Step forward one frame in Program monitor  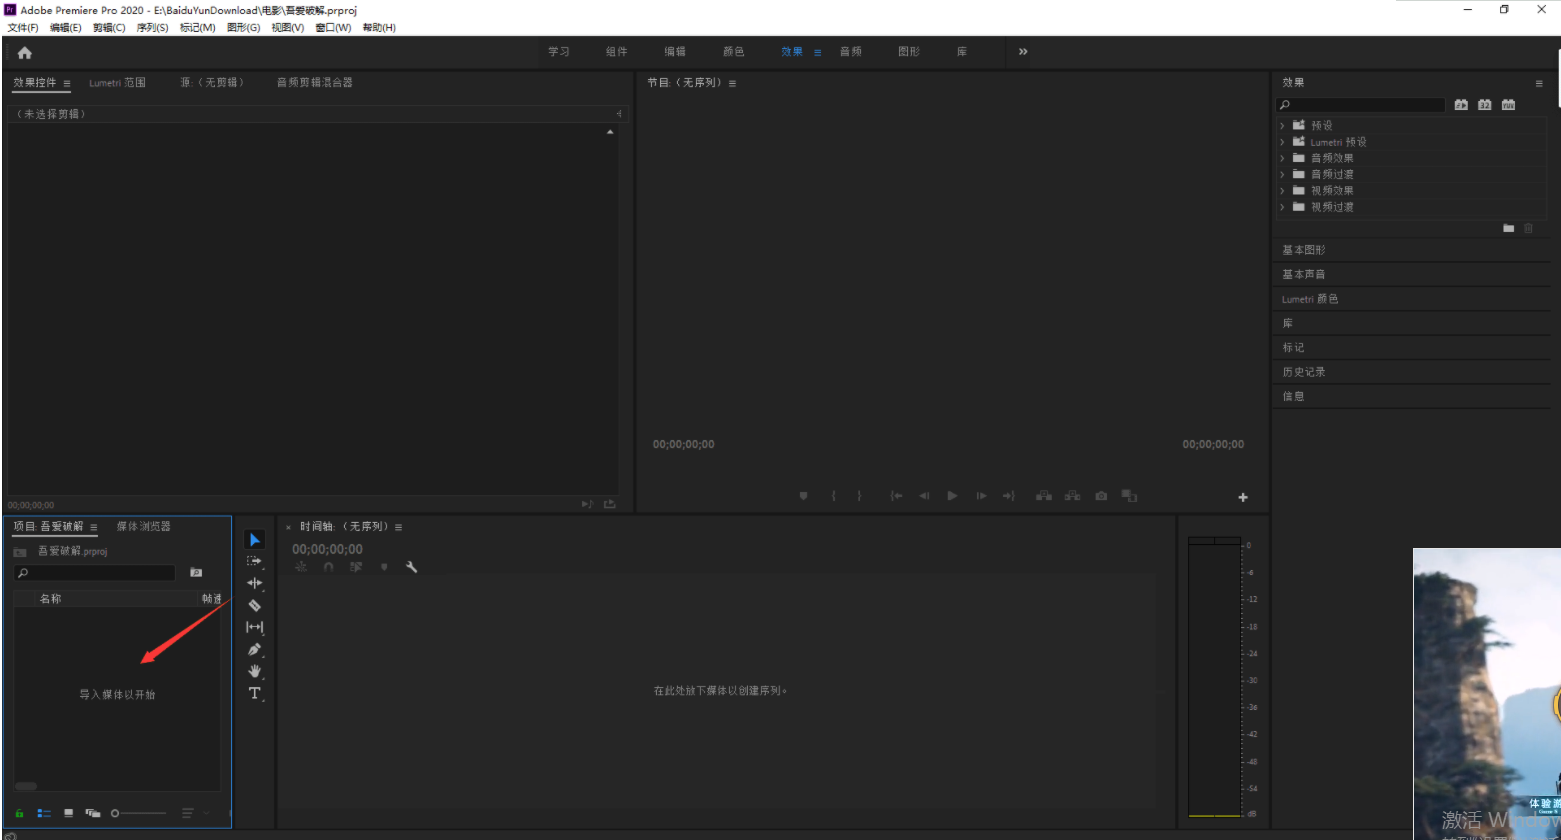coord(981,496)
